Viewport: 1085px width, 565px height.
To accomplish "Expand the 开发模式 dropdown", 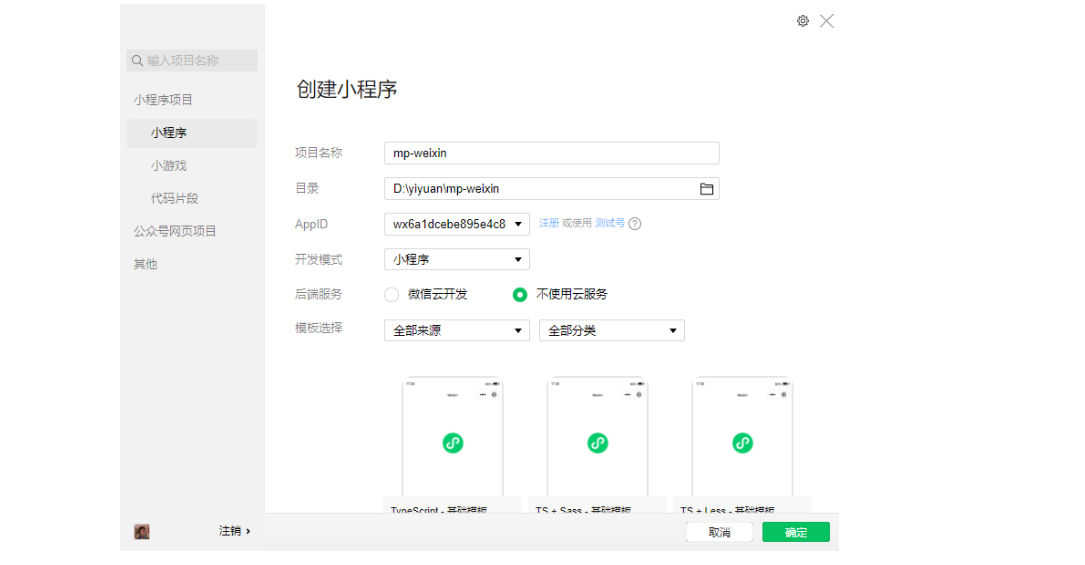I will click(457, 259).
